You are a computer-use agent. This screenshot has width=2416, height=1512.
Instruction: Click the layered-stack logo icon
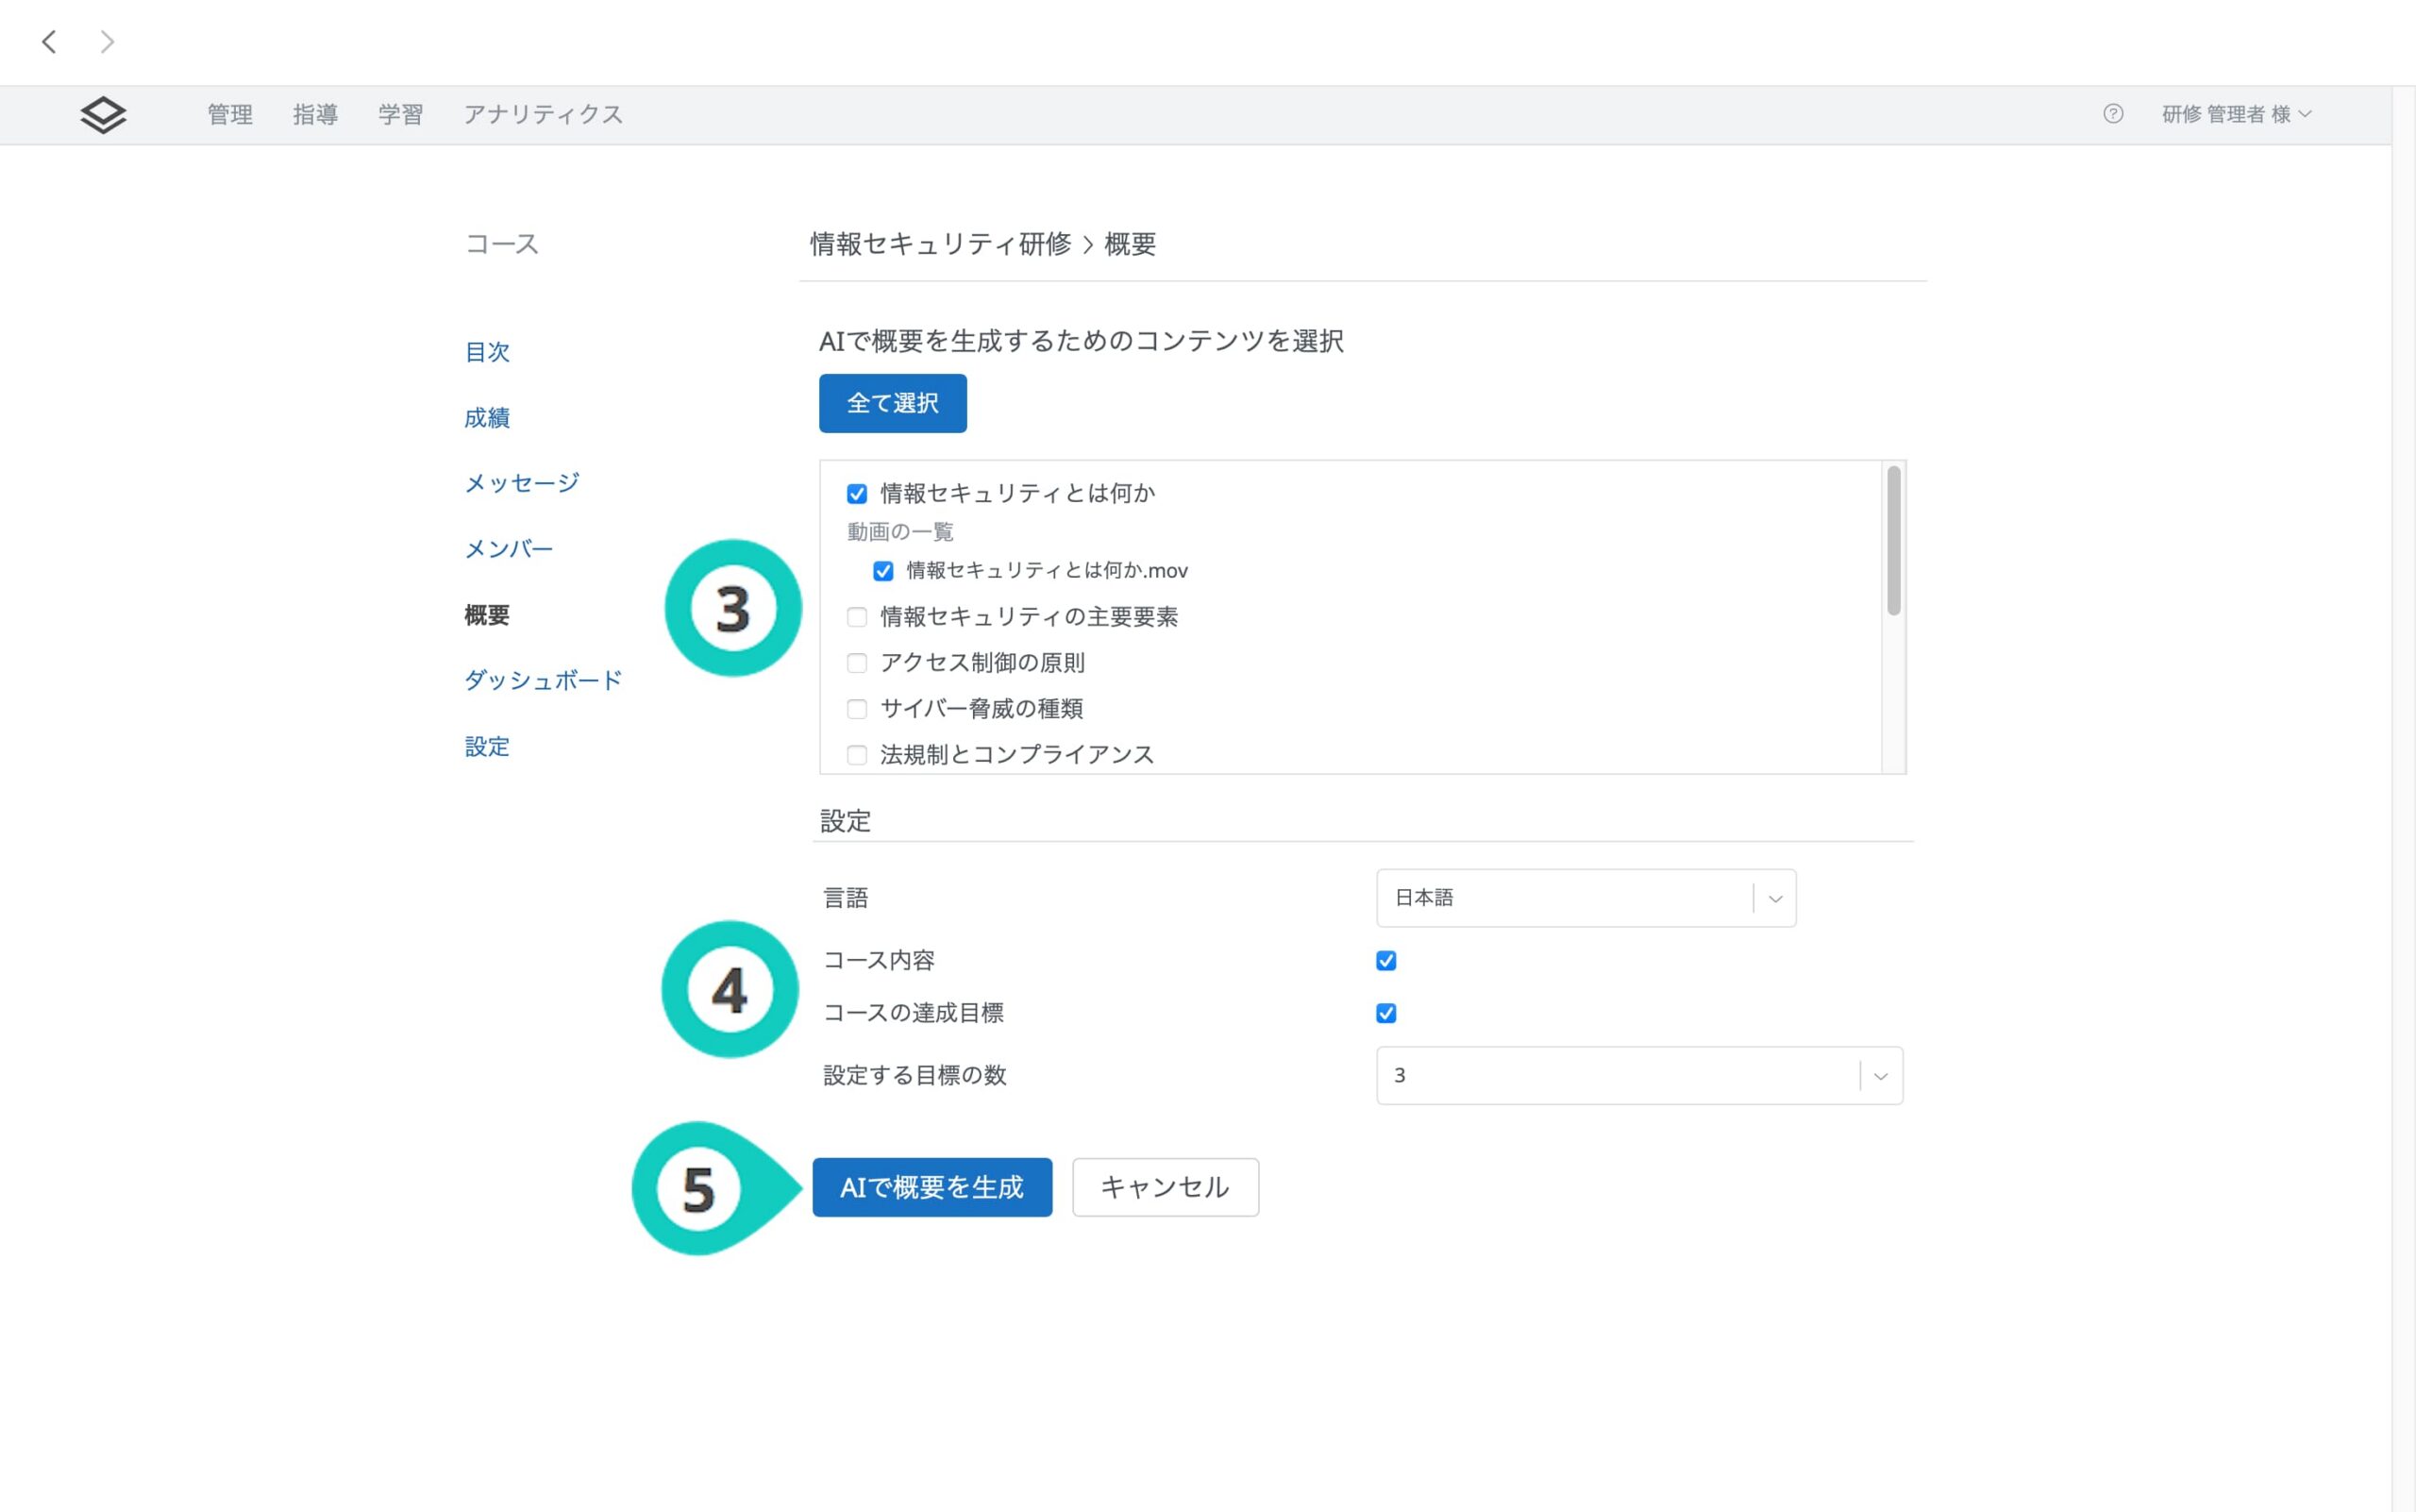[x=103, y=115]
